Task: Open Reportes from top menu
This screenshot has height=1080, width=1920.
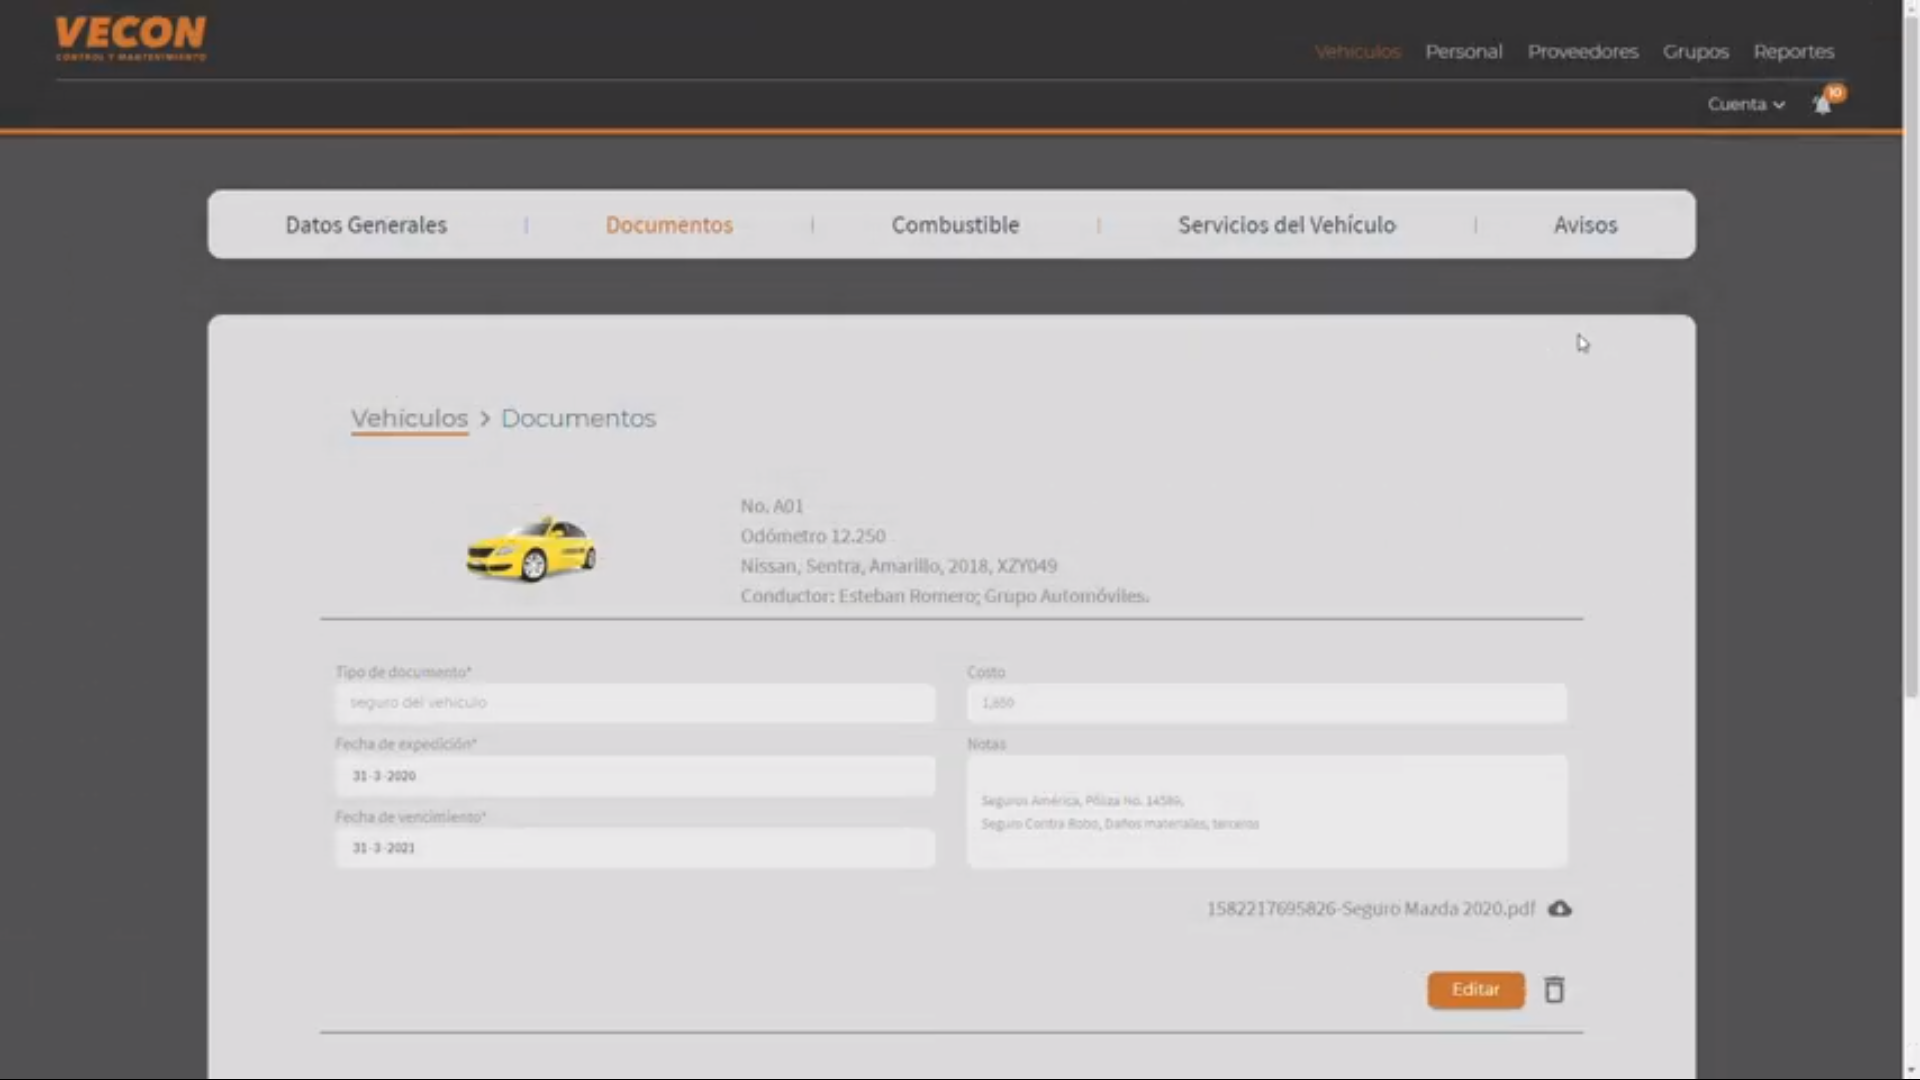Action: pos(1793,52)
